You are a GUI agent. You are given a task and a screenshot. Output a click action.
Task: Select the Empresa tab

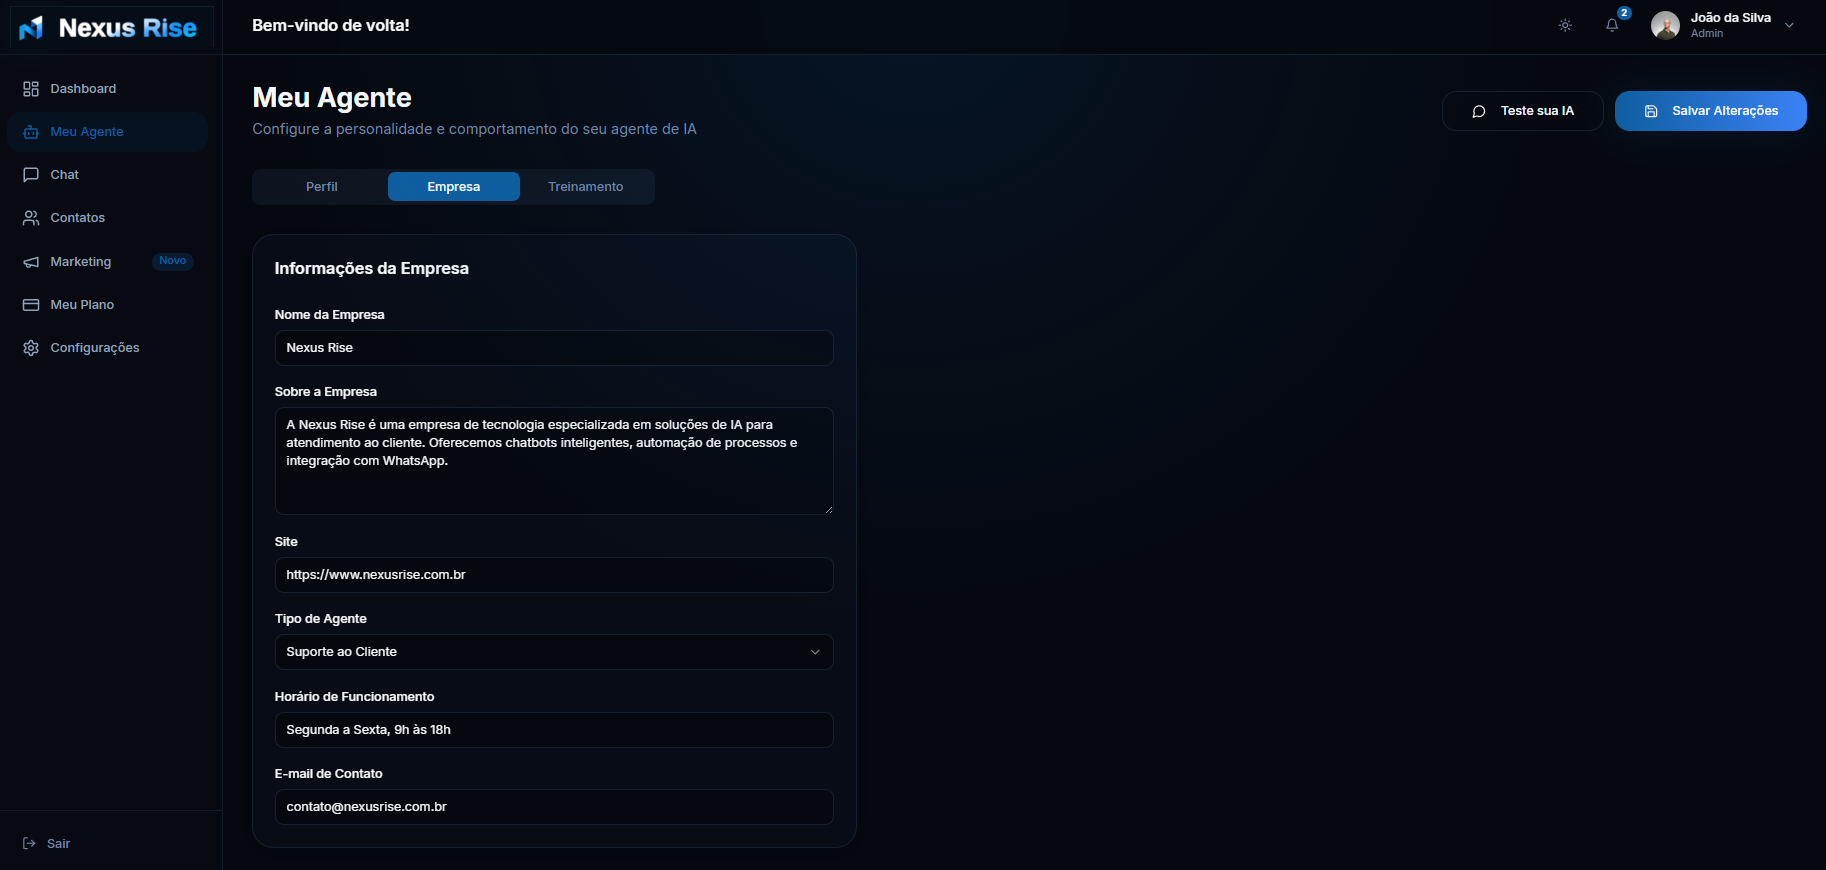(x=453, y=187)
